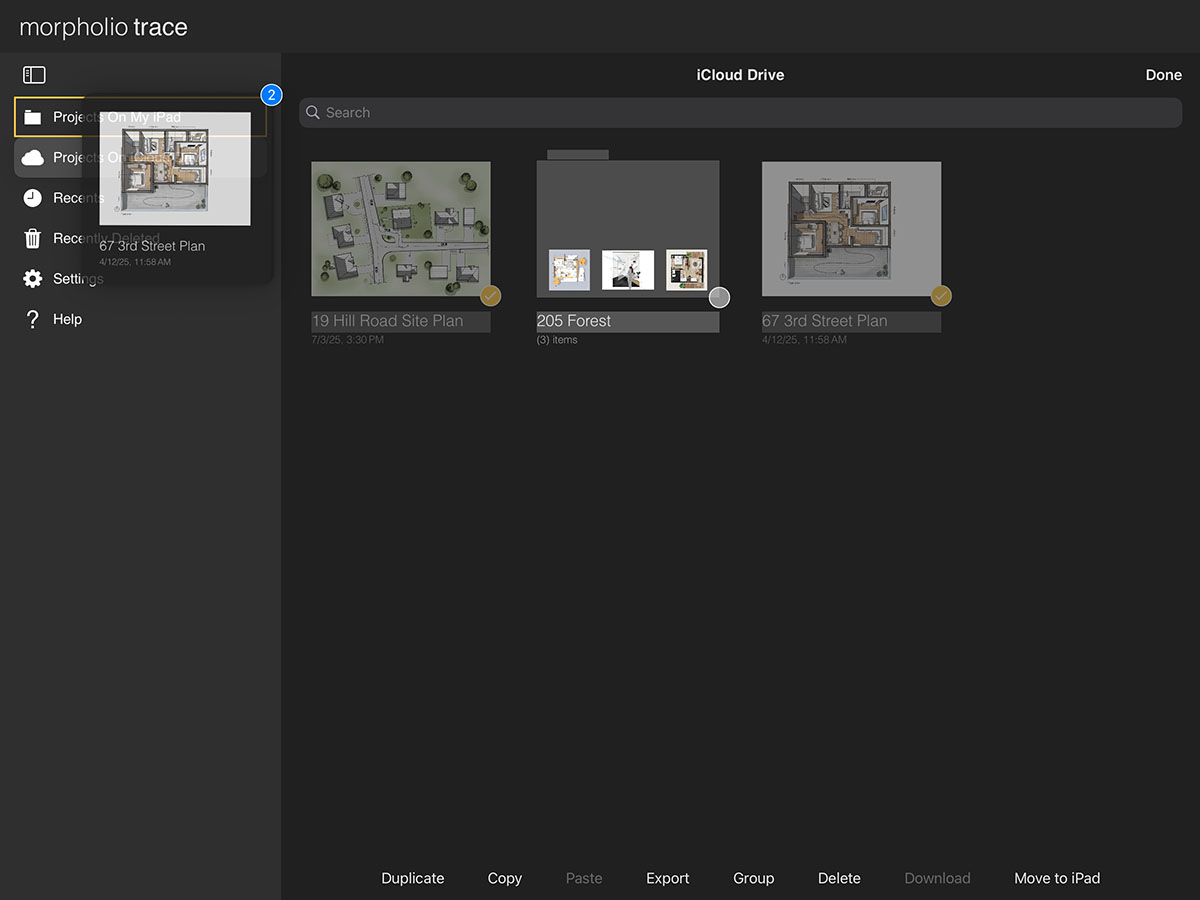The height and width of the screenshot is (900, 1200).
Task: Click the Help question mark icon
Action: (33, 320)
